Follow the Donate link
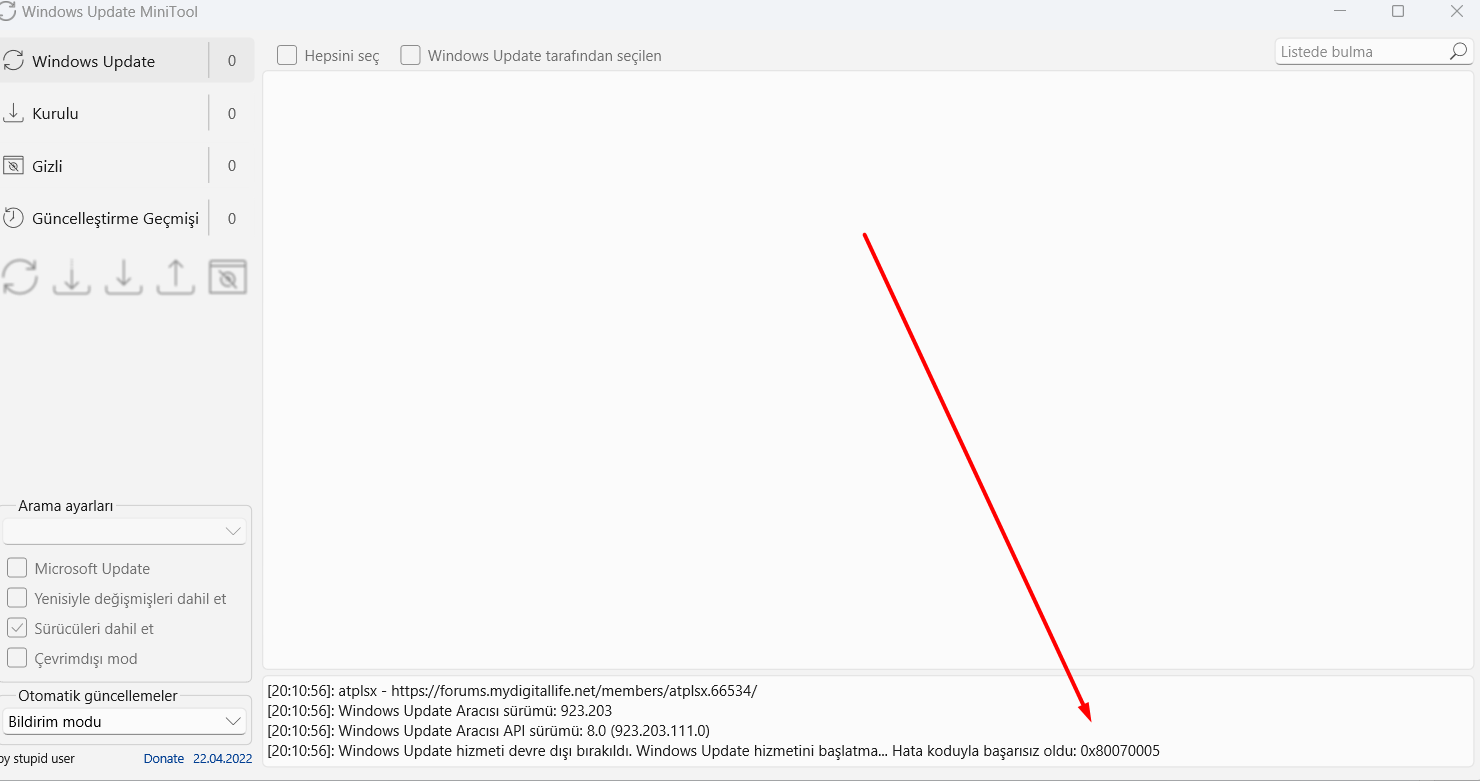The height and width of the screenshot is (781, 1480). 164,759
